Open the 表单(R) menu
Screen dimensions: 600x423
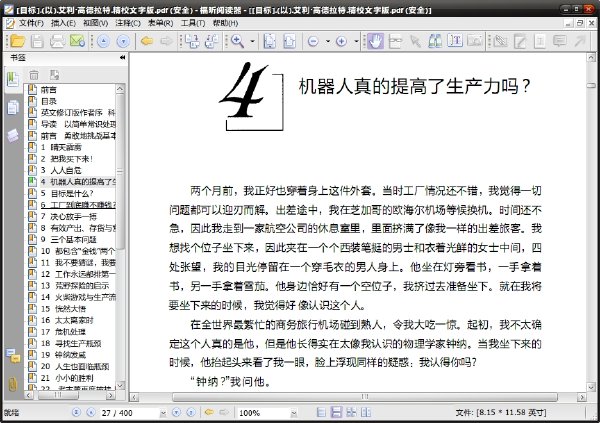[161, 23]
